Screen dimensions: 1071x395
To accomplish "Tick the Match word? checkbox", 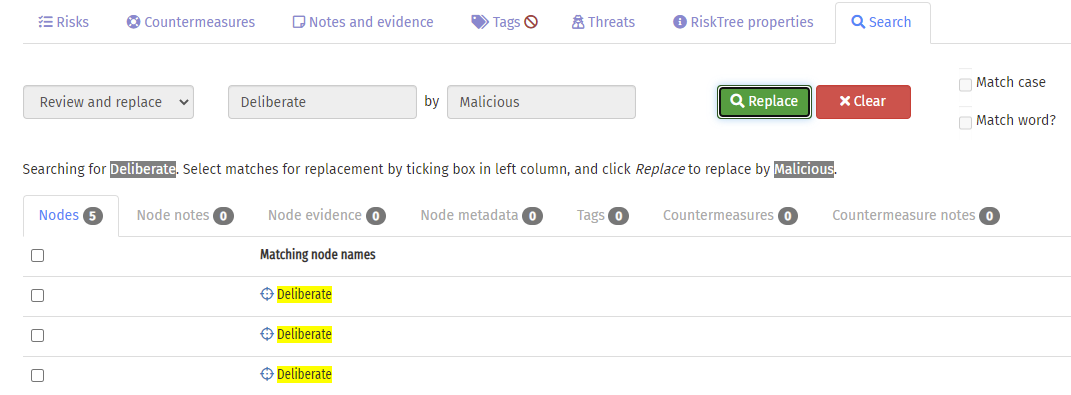I will (x=965, y=123).
